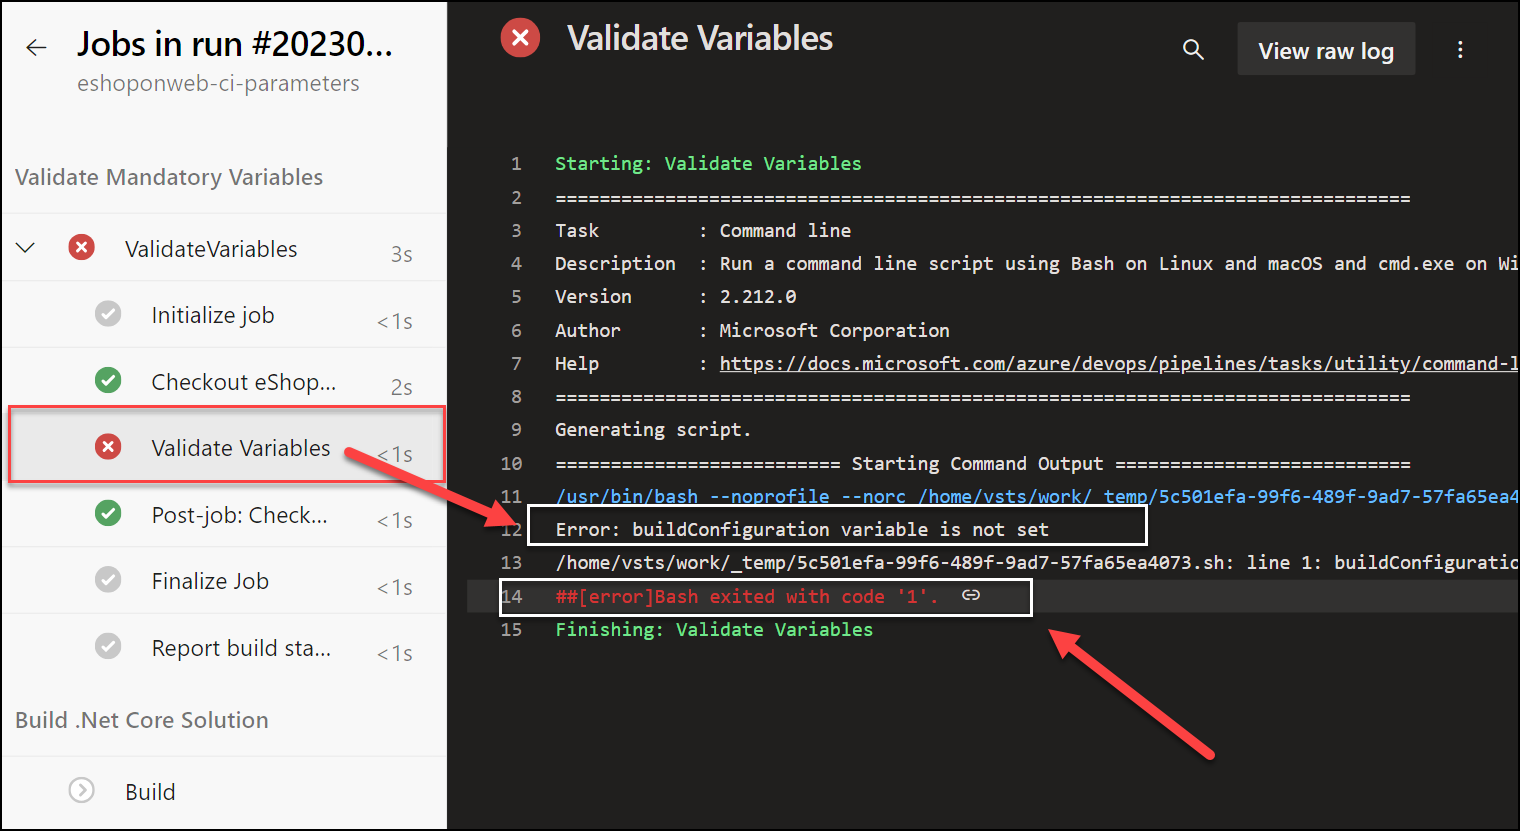Image resolution: width=1520 pixels, height=831 pixels.
Task: Click Validate Mandatory Variables stage heading
Action: point(169,177)
